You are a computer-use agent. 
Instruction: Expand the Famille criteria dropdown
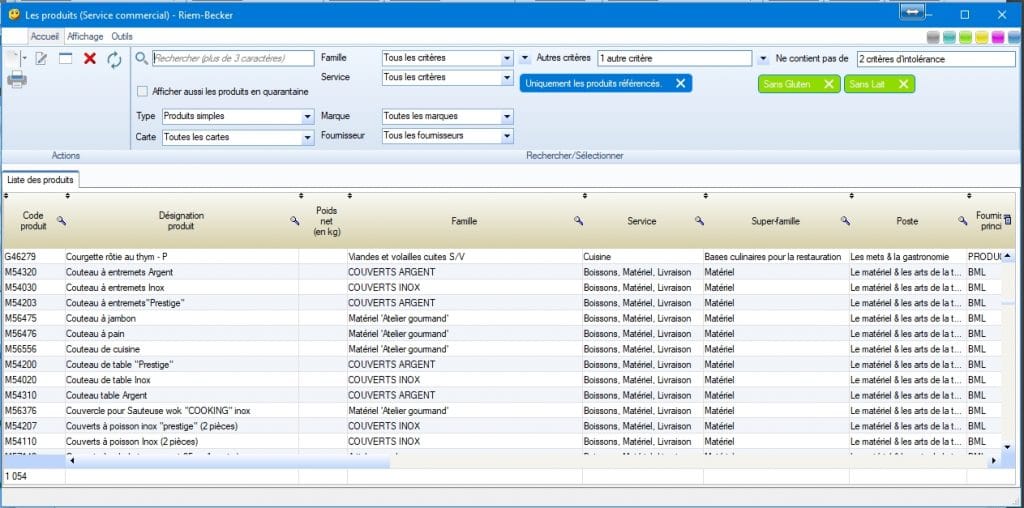coord(507,59)
